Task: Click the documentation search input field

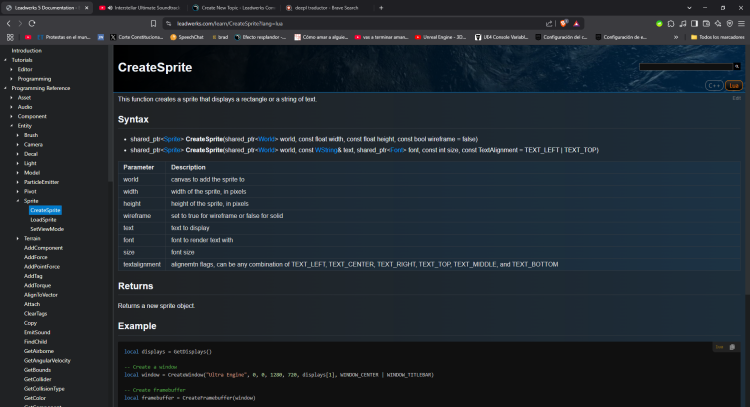Action: point(688,67)
